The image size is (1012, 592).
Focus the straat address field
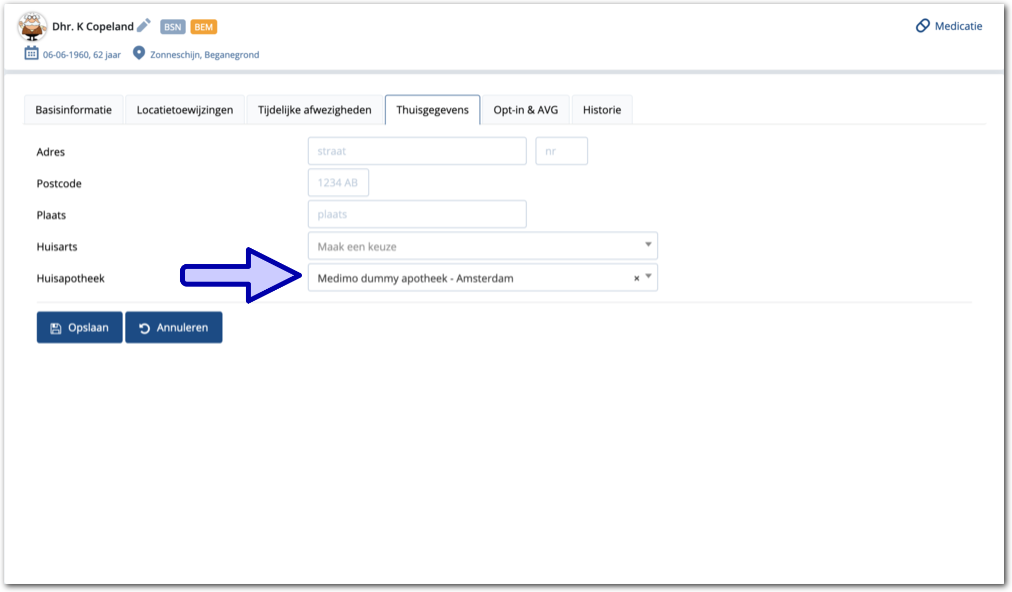[x=416, y=152]
